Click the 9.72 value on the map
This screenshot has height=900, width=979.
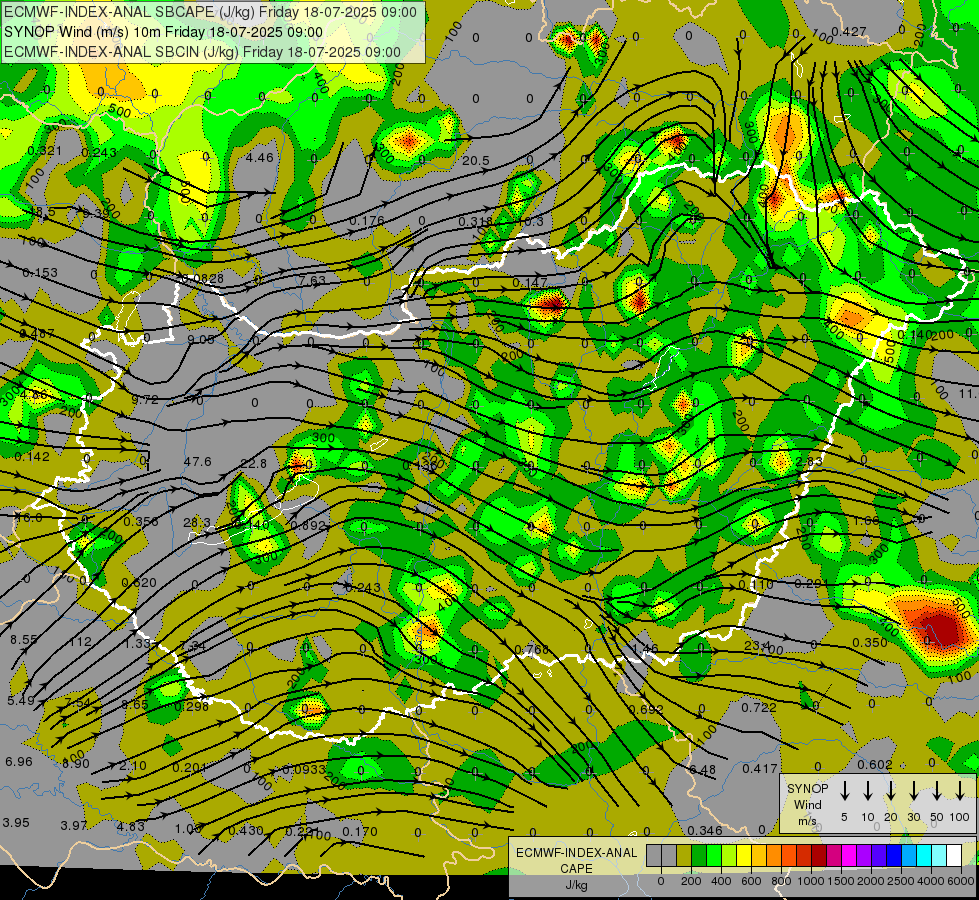click(x=145, y=399)
